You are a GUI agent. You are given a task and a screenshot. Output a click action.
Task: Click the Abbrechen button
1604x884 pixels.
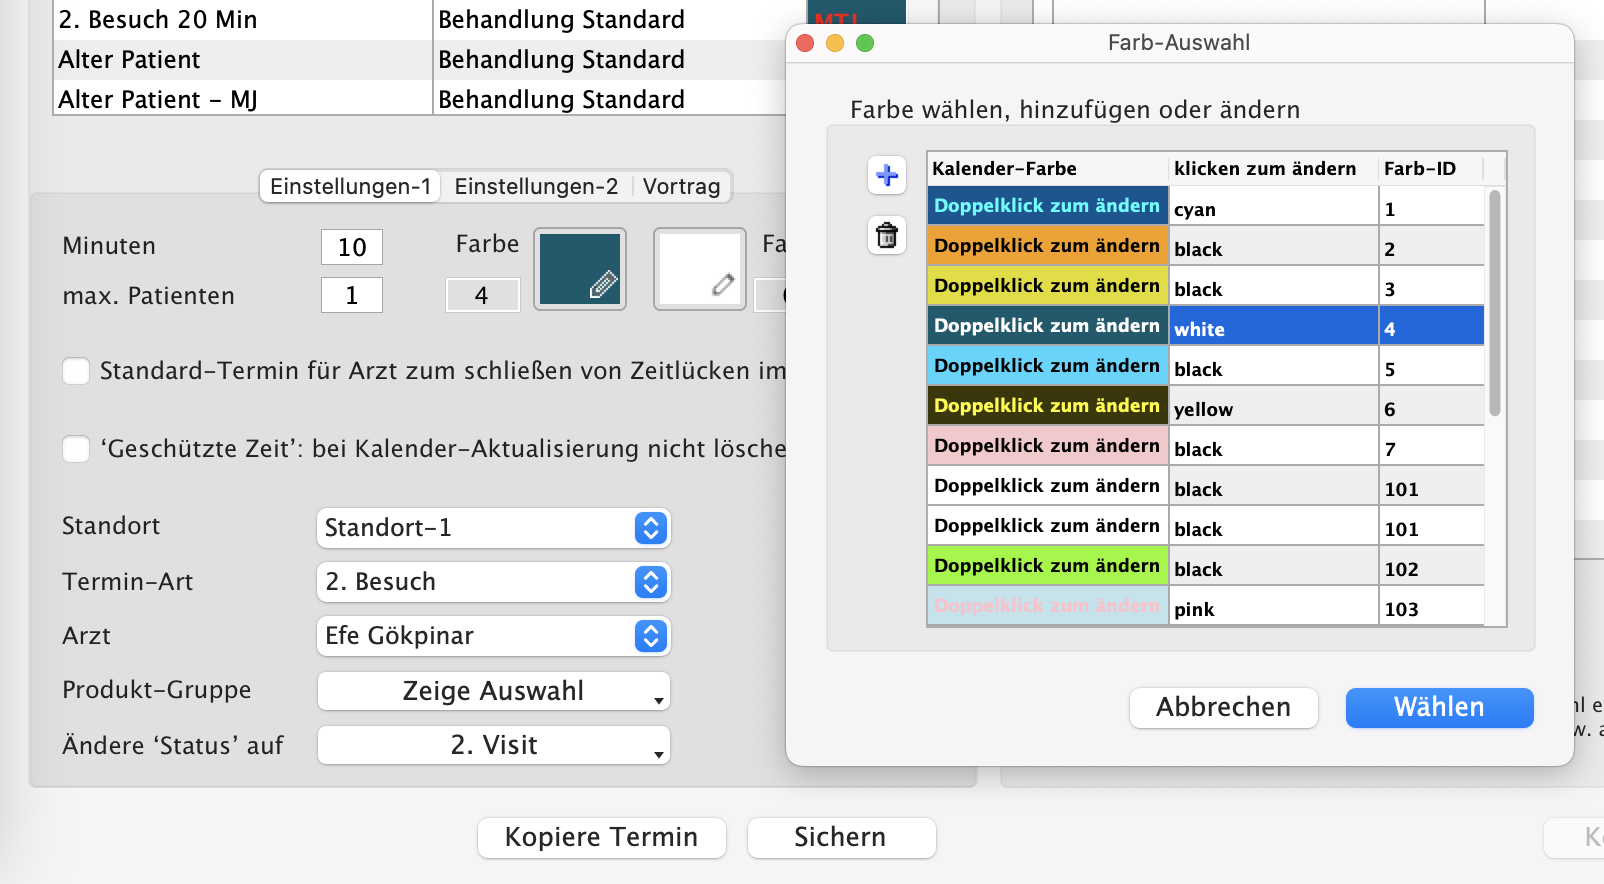click(1223, 708)
